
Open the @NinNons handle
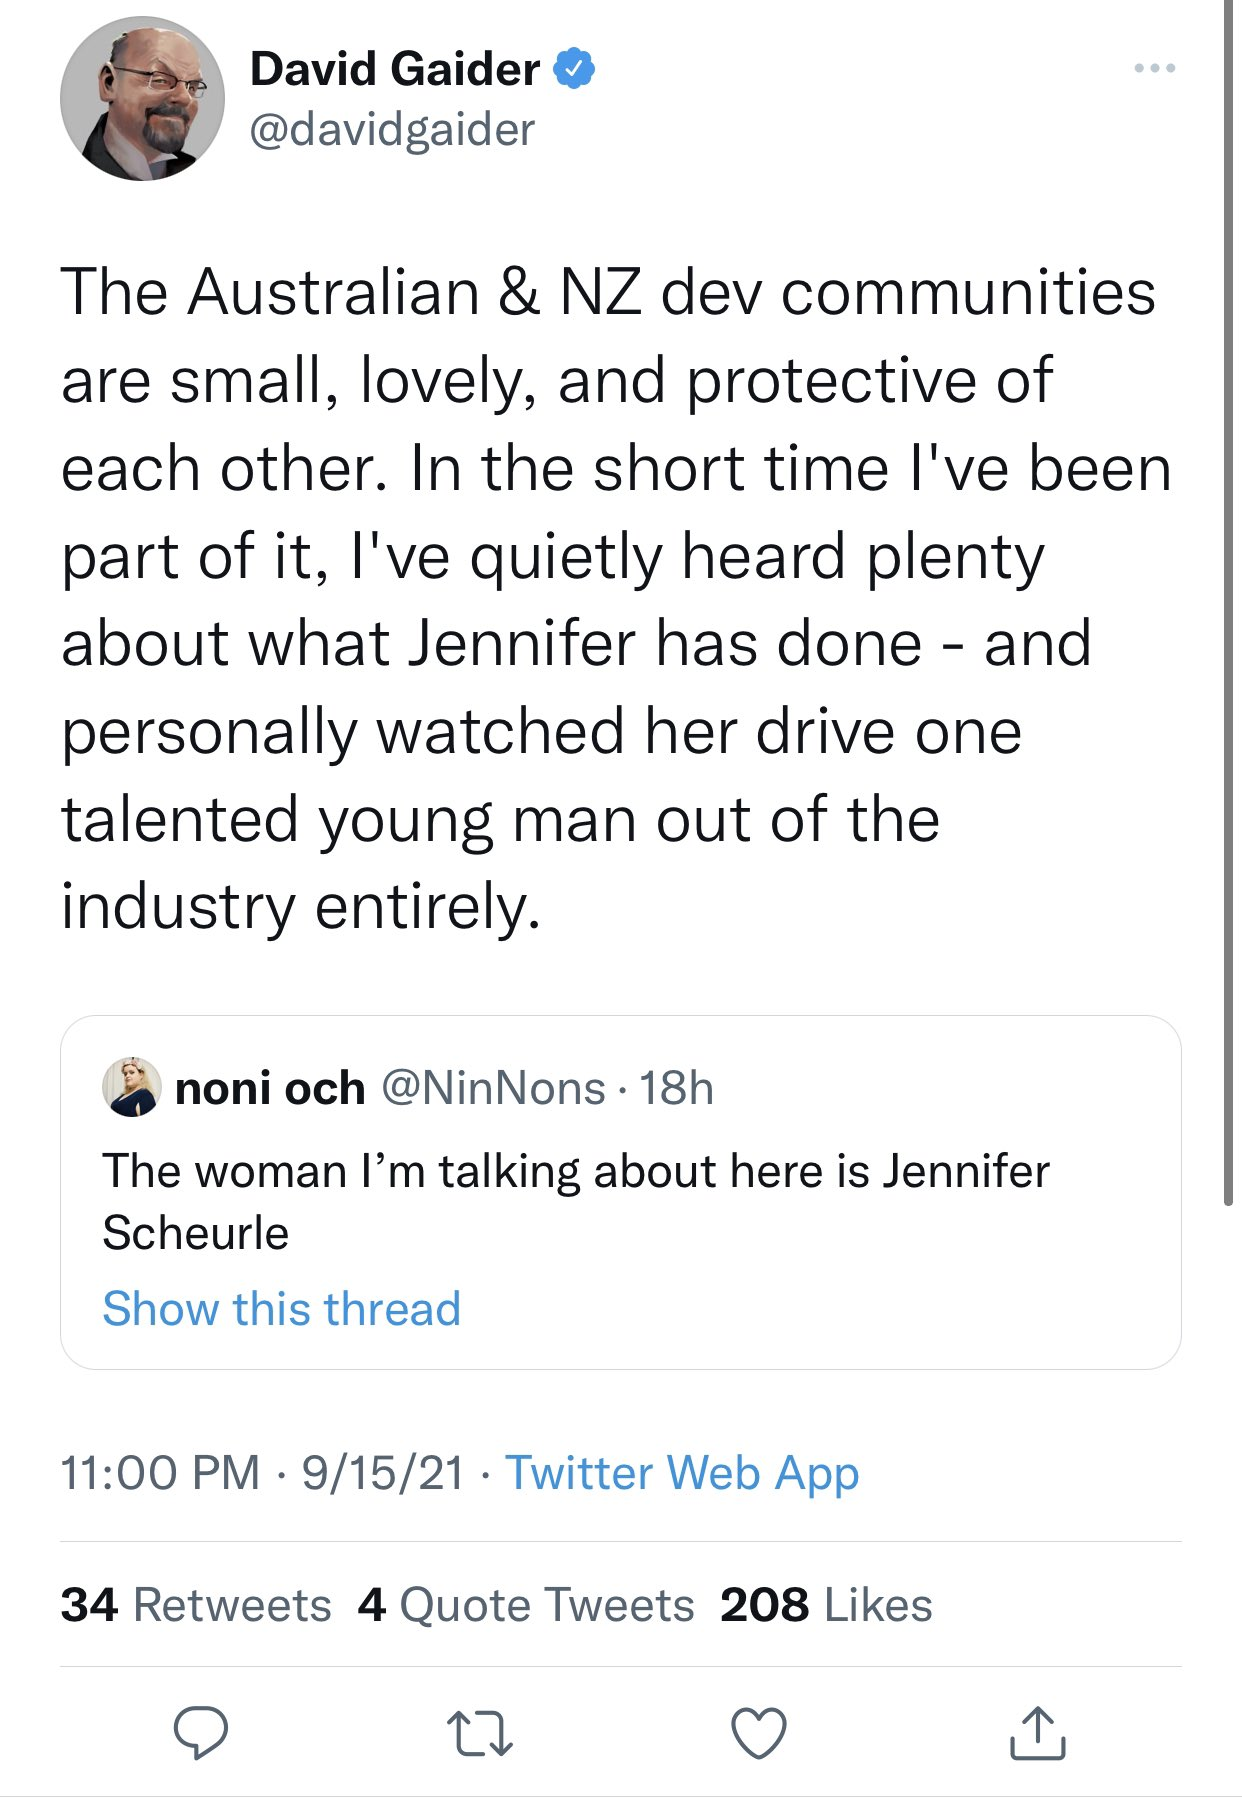494,1088
